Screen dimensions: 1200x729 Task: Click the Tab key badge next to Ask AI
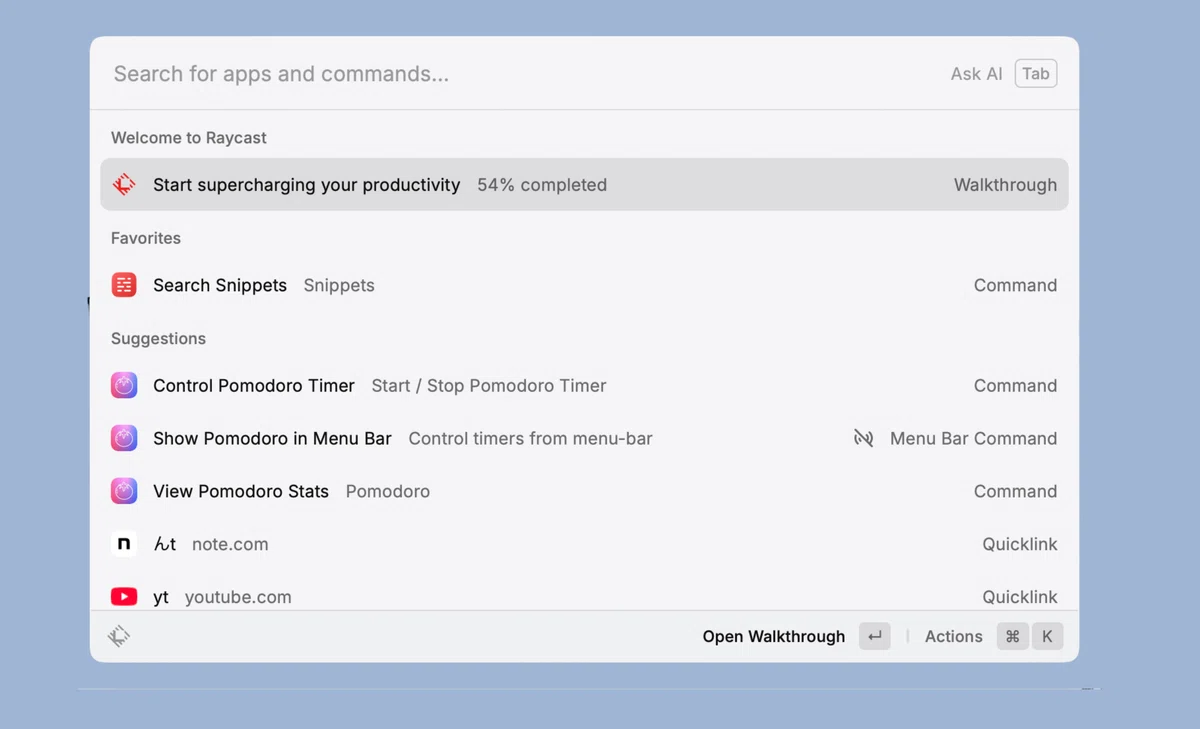[x=1036, y=74]
